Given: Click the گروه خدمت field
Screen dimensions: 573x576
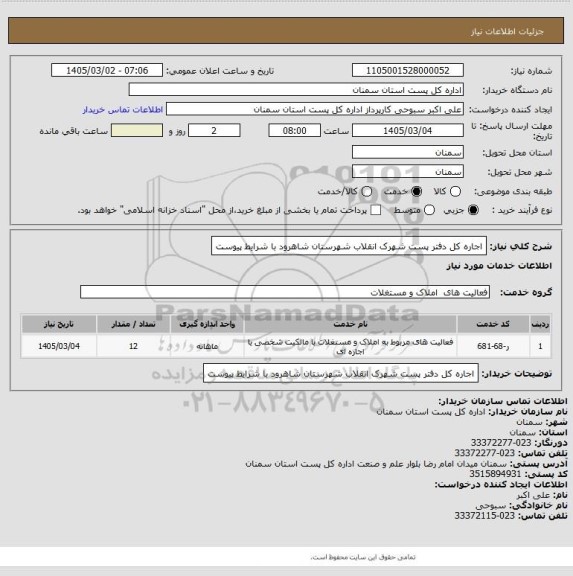Looking at the screenshot, I should coord(285,292).
